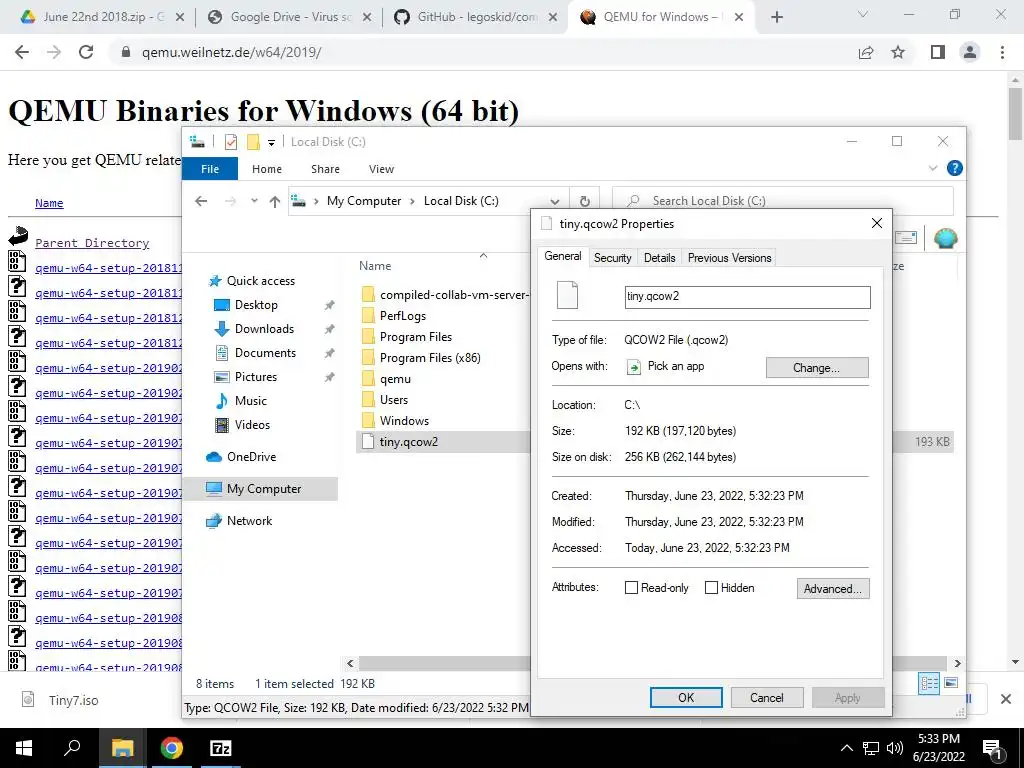
Task: Open network status in system tray
Action: coord(871,748)
